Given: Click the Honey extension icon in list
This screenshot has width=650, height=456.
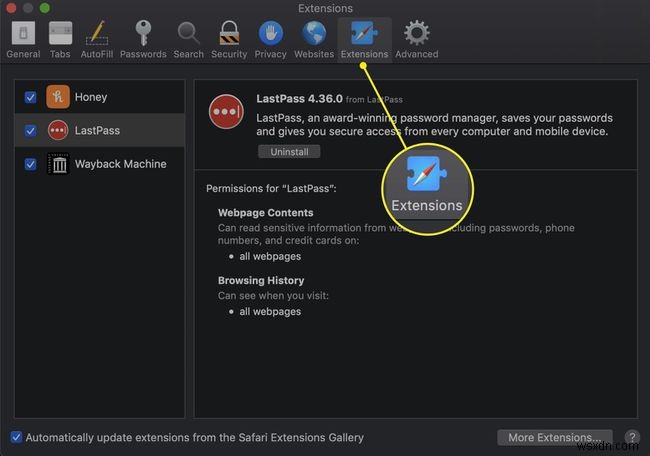Looking at the screenshot, I should 58,97.
